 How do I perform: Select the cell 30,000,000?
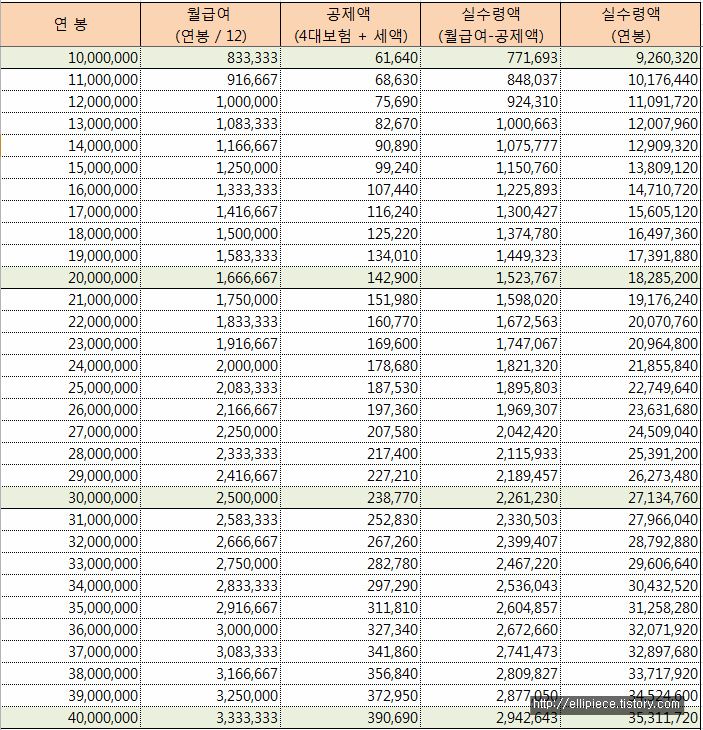[x=70, y=498]
